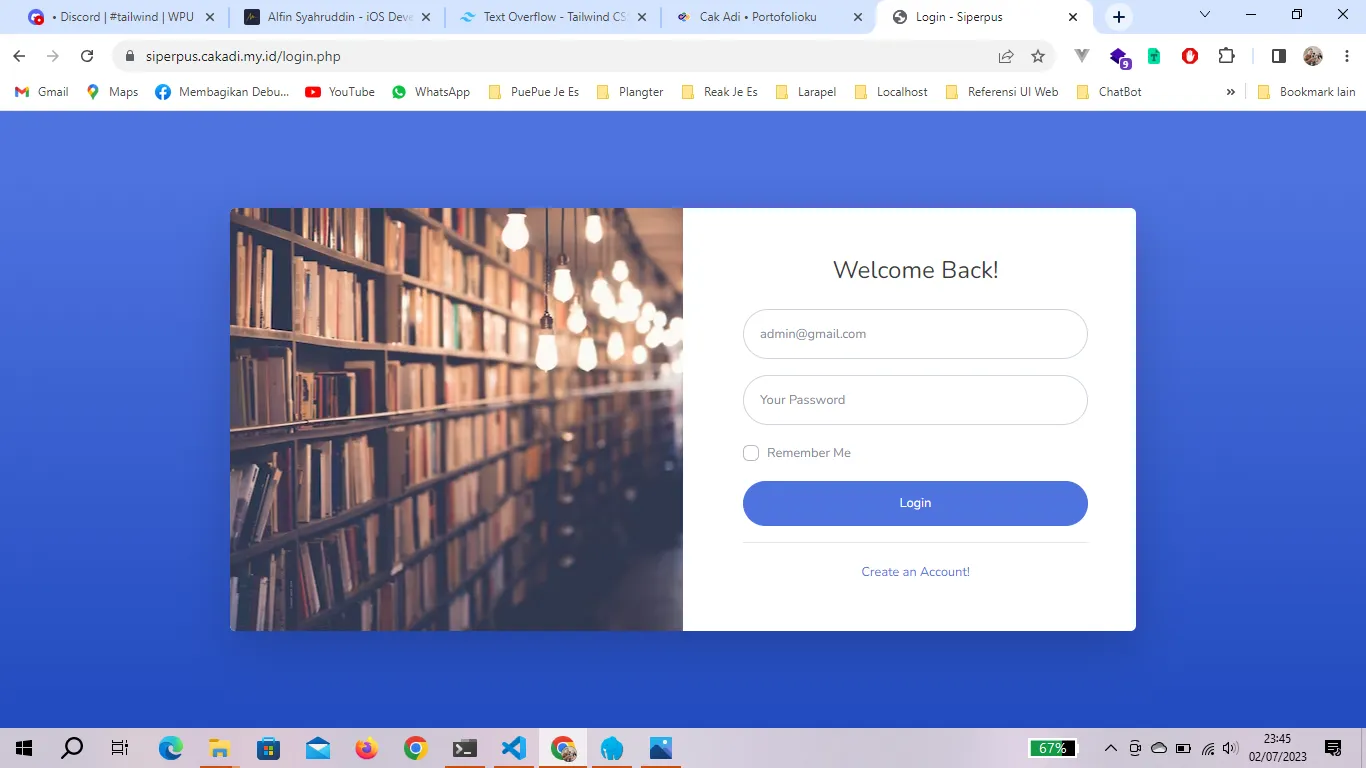
Task: Share this page from the address bar
Action: point(1006,57)
